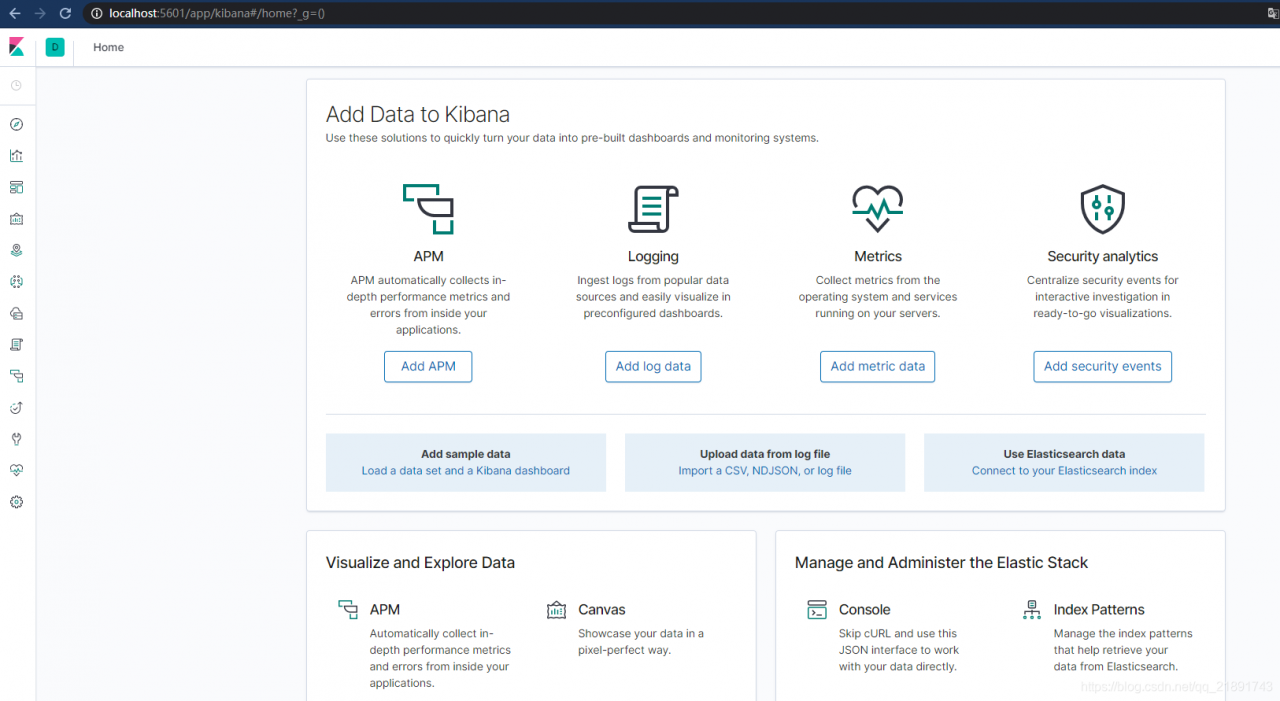Click the Logging title text
This screenshot has height=701, width=1280.
(653, 257)
